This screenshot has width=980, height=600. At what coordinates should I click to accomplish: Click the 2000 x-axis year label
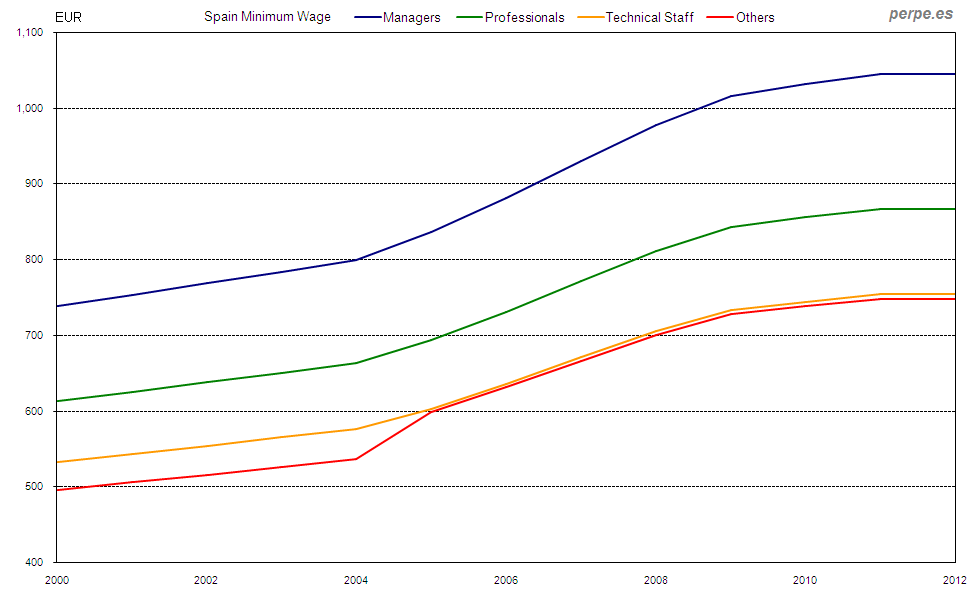pos(57,579)
